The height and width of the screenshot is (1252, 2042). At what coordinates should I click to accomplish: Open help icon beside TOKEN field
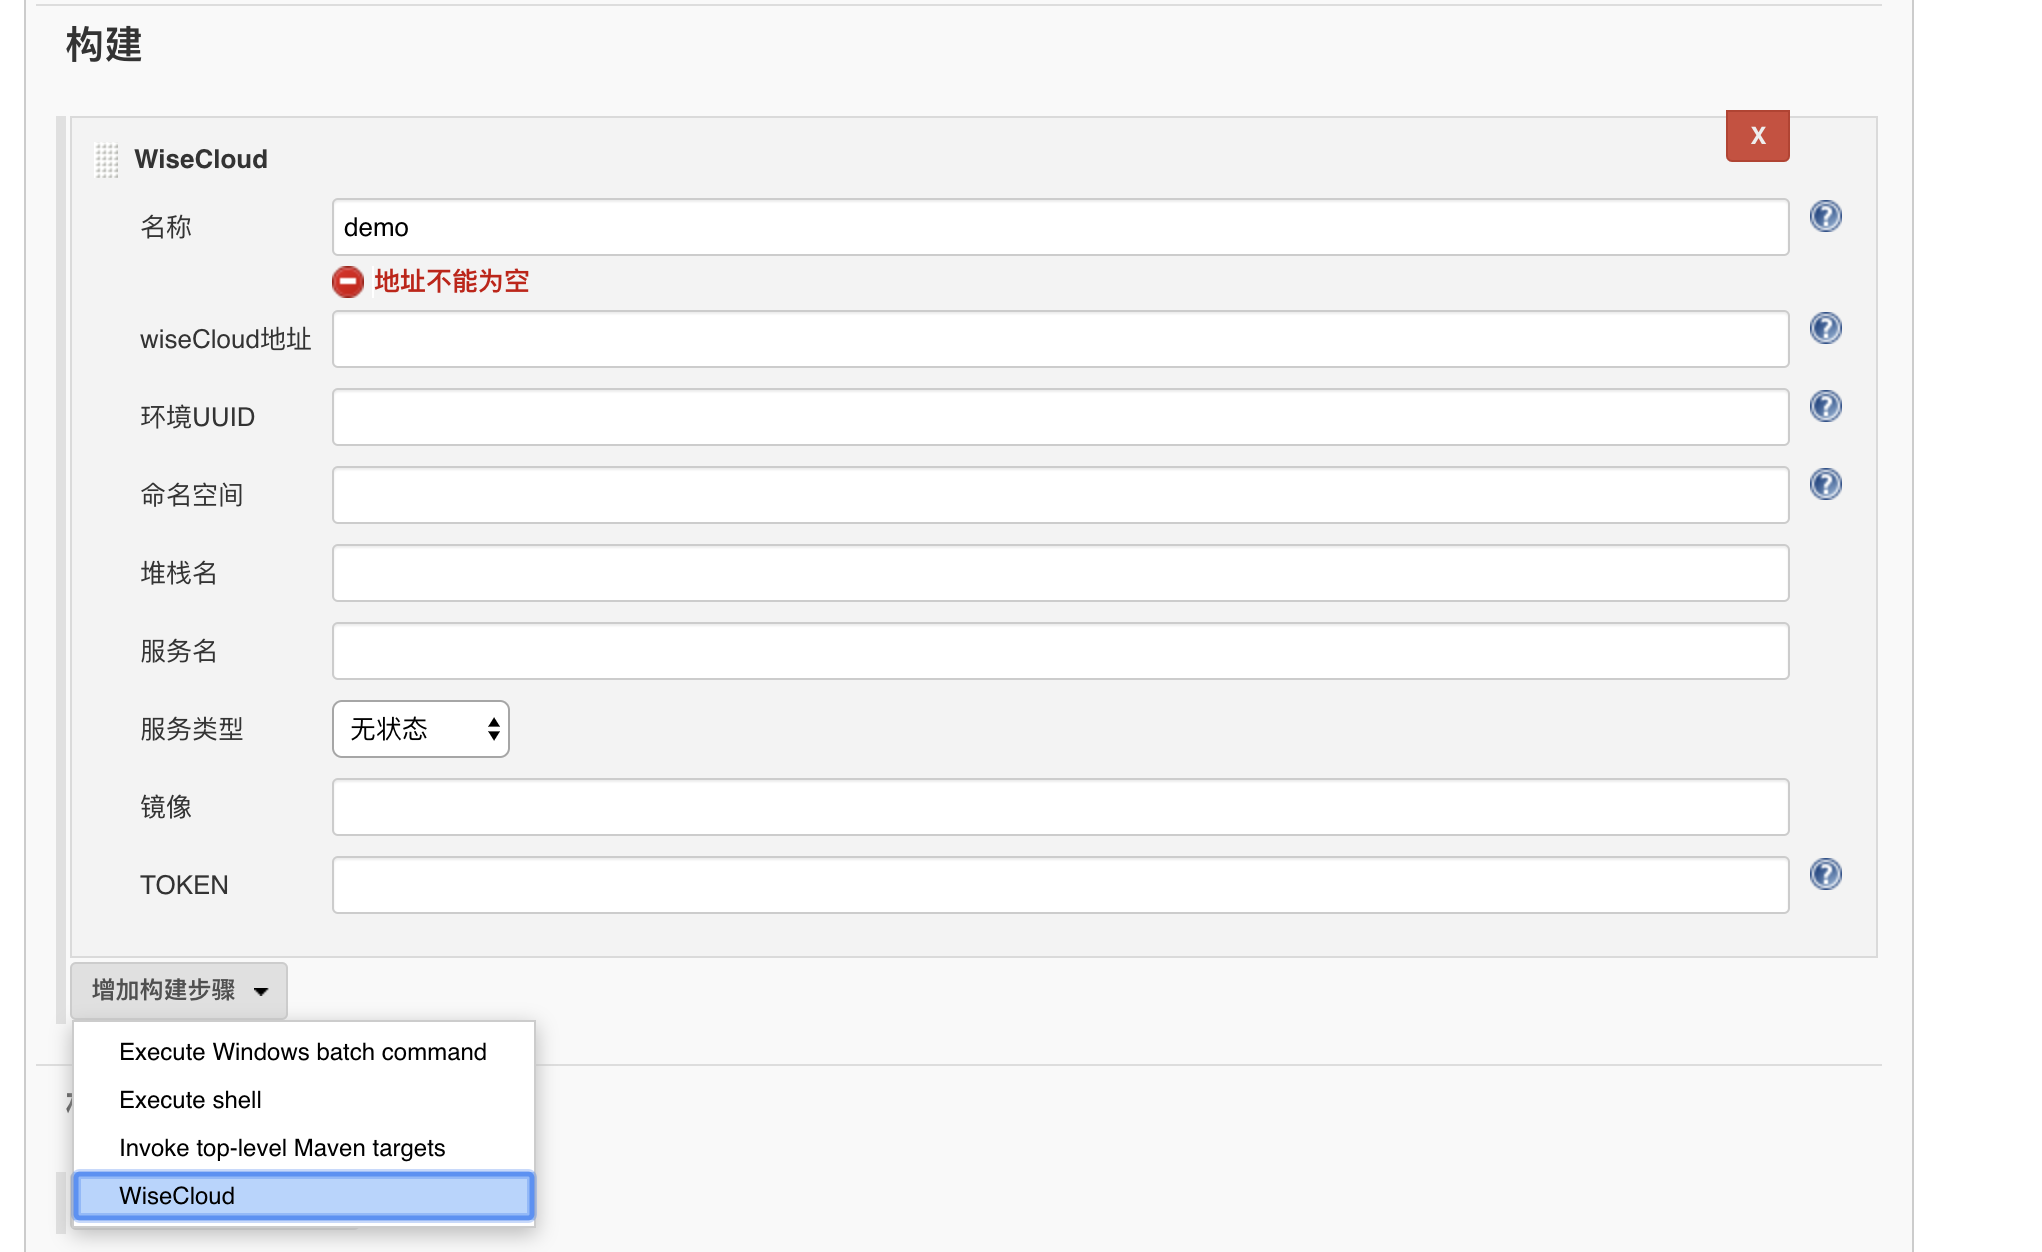[1825, 874]
